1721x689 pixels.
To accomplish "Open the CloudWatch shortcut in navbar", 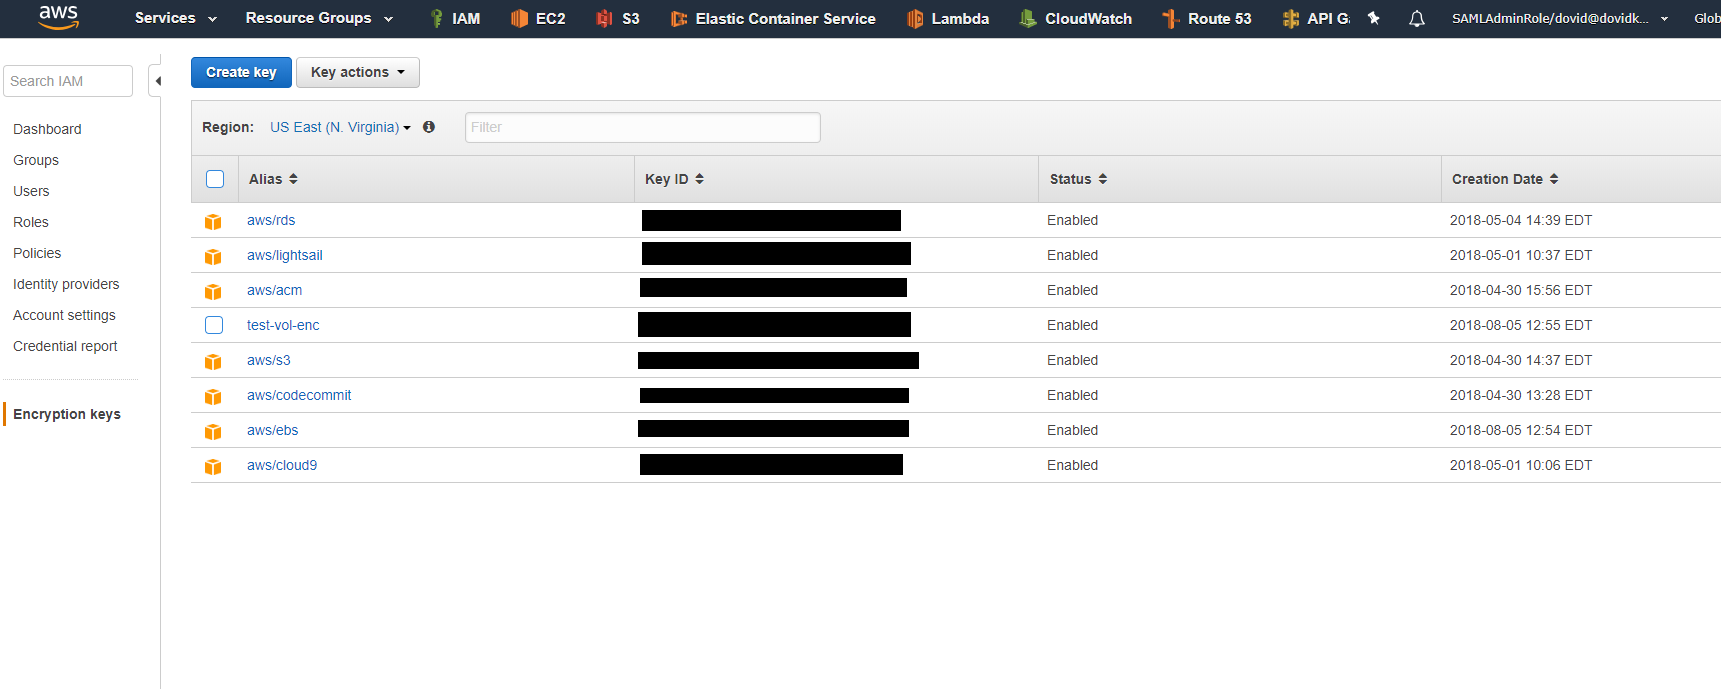I will click(x=1076, y=18).
